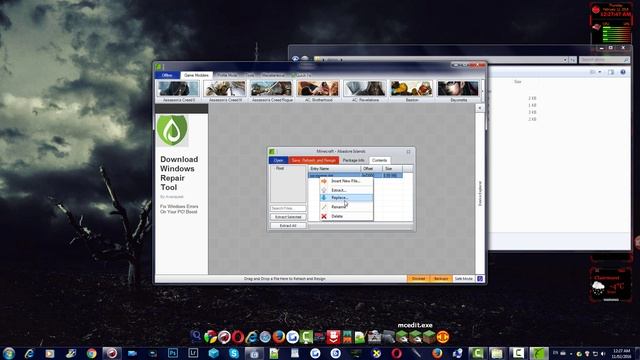Screen dimensions: 640x360
Task: Open Google Chrome from the dock
Action: click(210, 337)
